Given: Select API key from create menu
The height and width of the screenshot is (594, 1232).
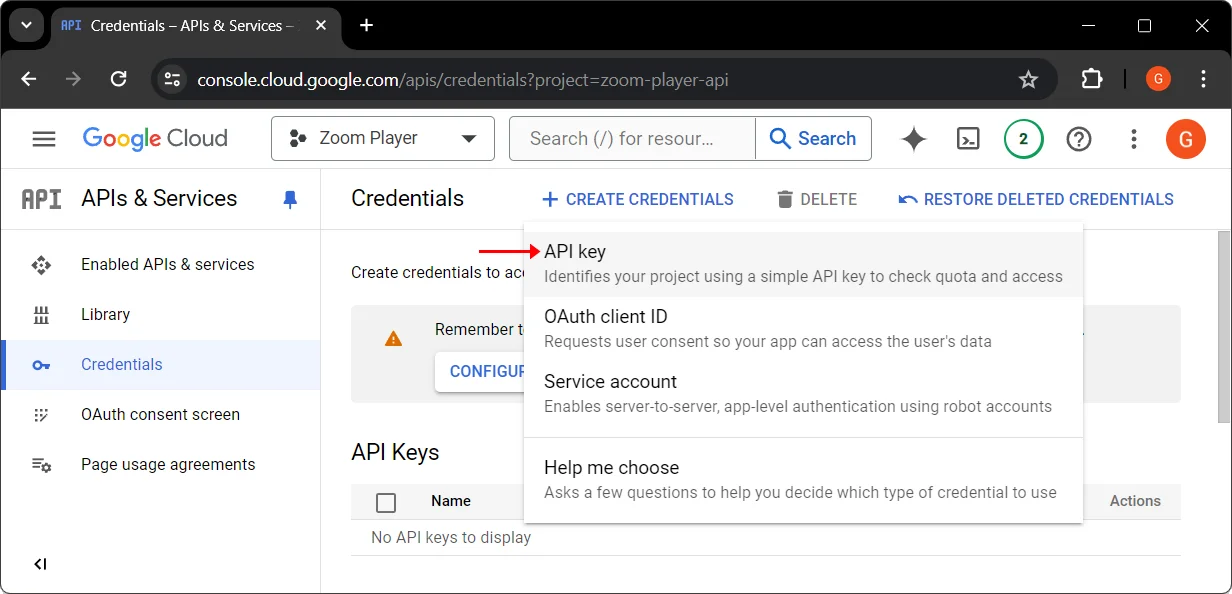Looking at the screenshot, I should 803,264.
